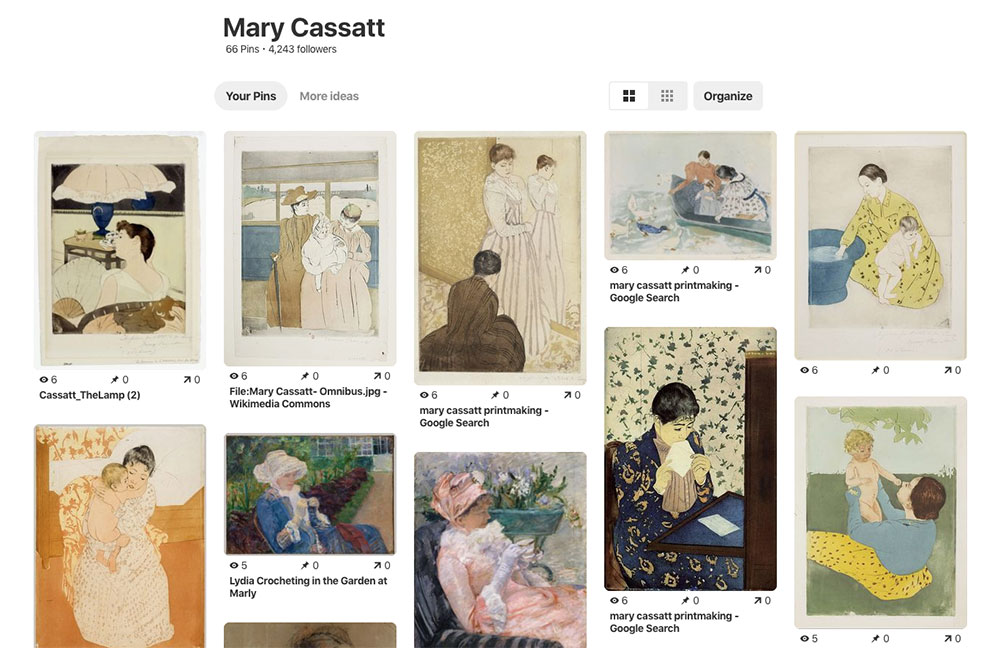The height and width of the screenshot is (648, 1000).
Task: Click the eye icon under the Omnibus pin
Action: [x=234, y=376]
